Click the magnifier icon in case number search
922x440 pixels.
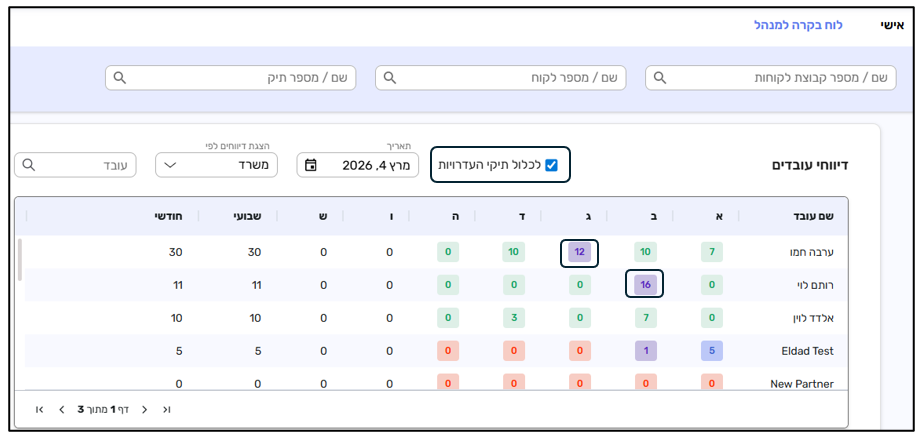click(x=120, y=78)
